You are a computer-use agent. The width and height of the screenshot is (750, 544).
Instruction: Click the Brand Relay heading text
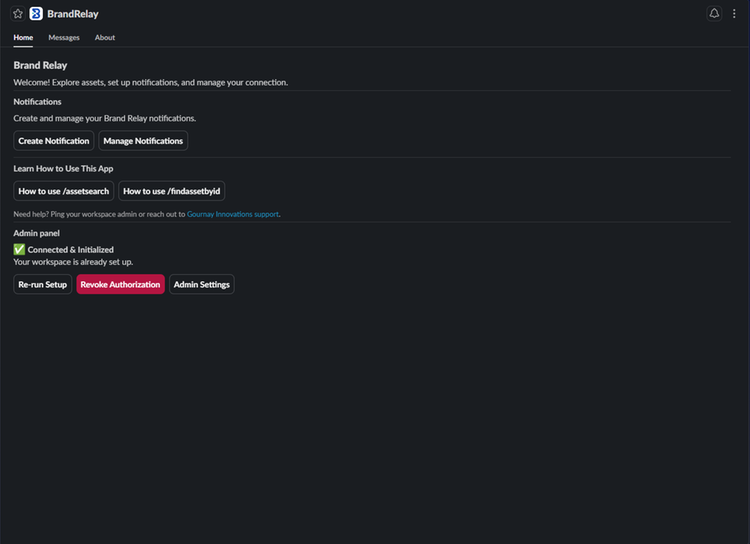pyautogui.click(x=40, y=65)
